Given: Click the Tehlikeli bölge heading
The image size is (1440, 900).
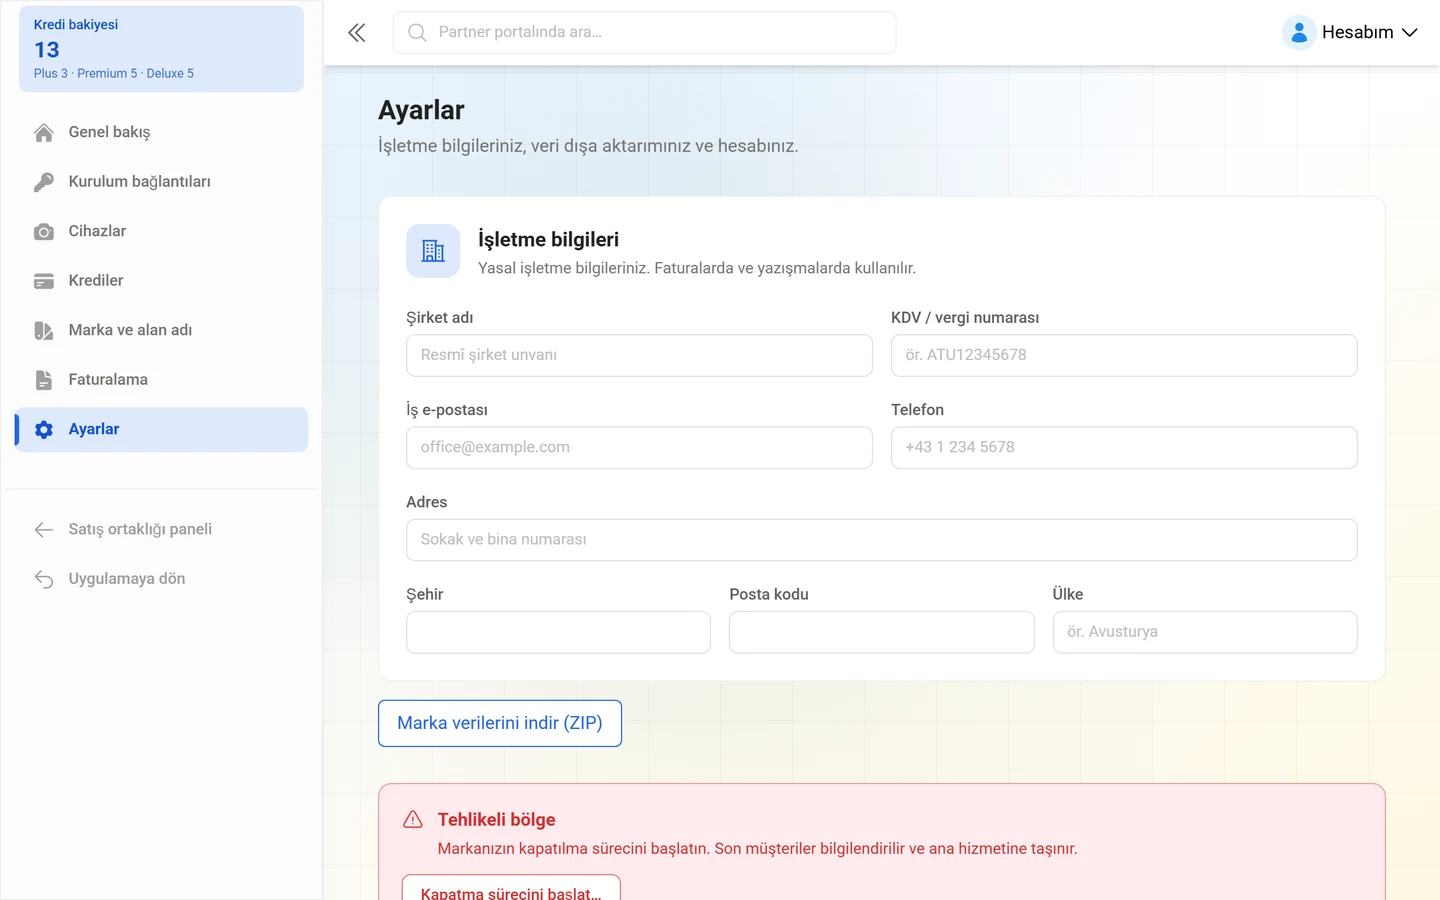Looking at the screenshot, I should tap(496, 820).
